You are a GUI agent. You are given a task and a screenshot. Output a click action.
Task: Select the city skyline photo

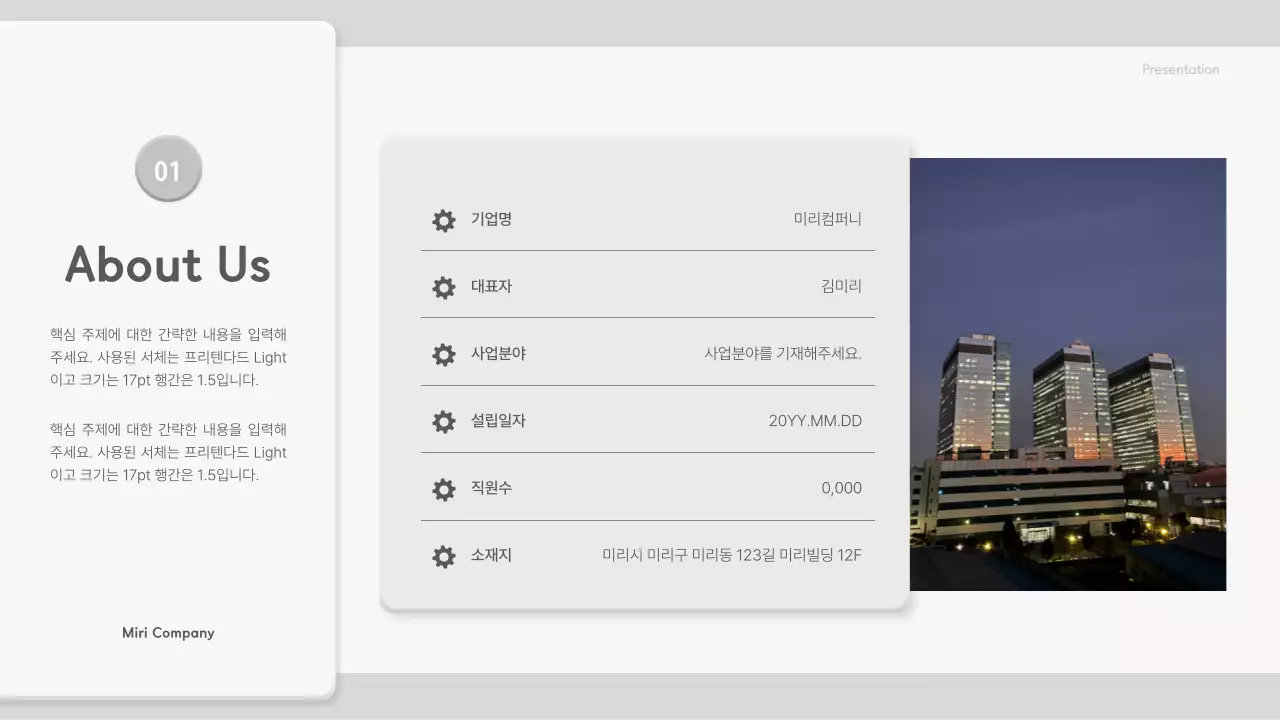1068,373
